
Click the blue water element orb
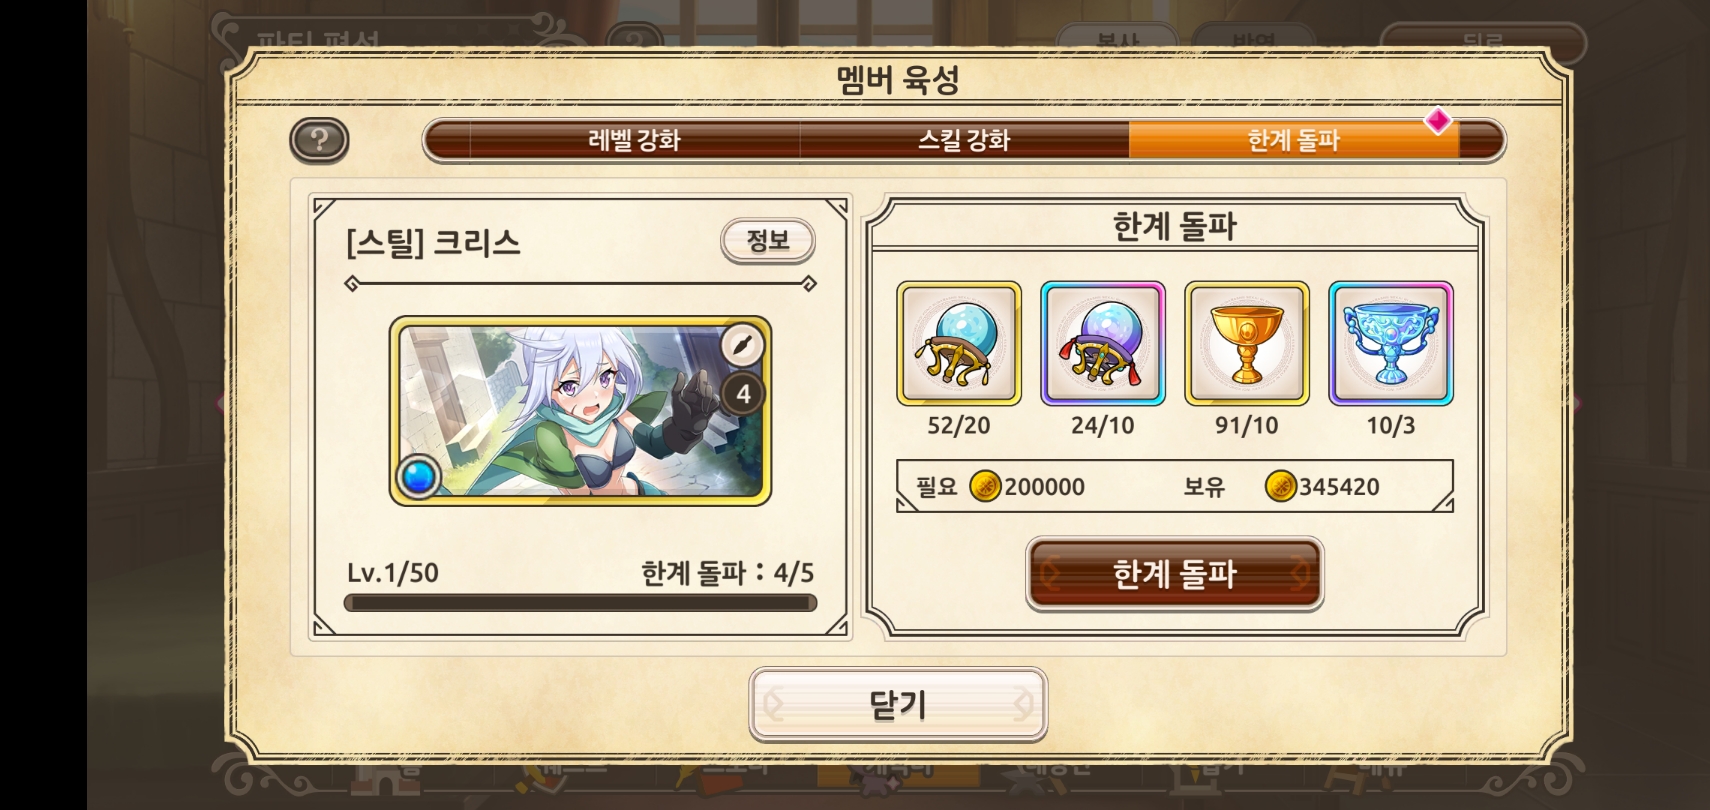418,476
